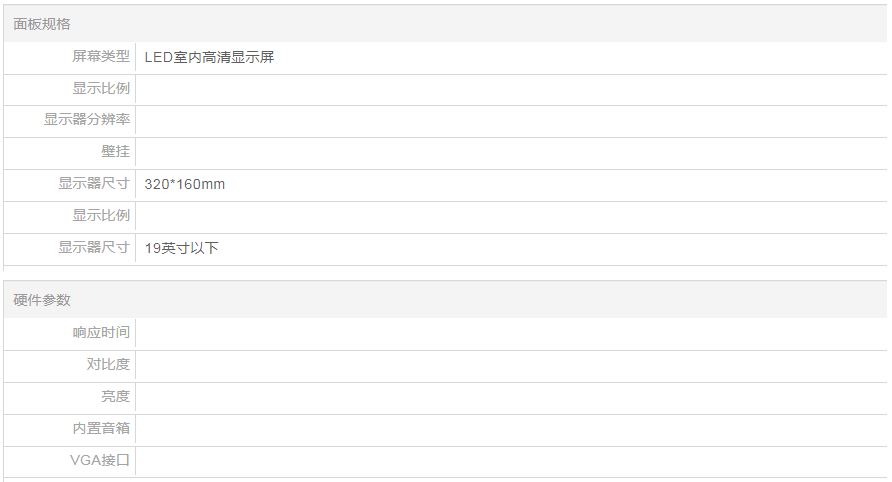The width and height of the screenshot is (892, 482).
Task: Click the 响应时间 label
Action: click(100, 333)
